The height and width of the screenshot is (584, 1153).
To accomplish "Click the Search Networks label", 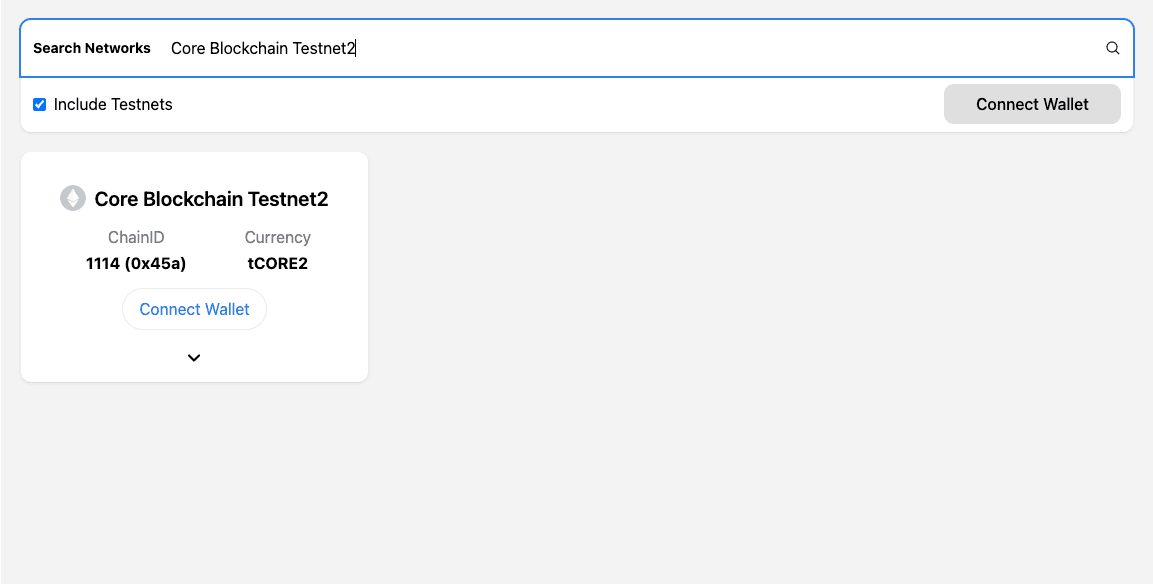I will pos(92,48).
